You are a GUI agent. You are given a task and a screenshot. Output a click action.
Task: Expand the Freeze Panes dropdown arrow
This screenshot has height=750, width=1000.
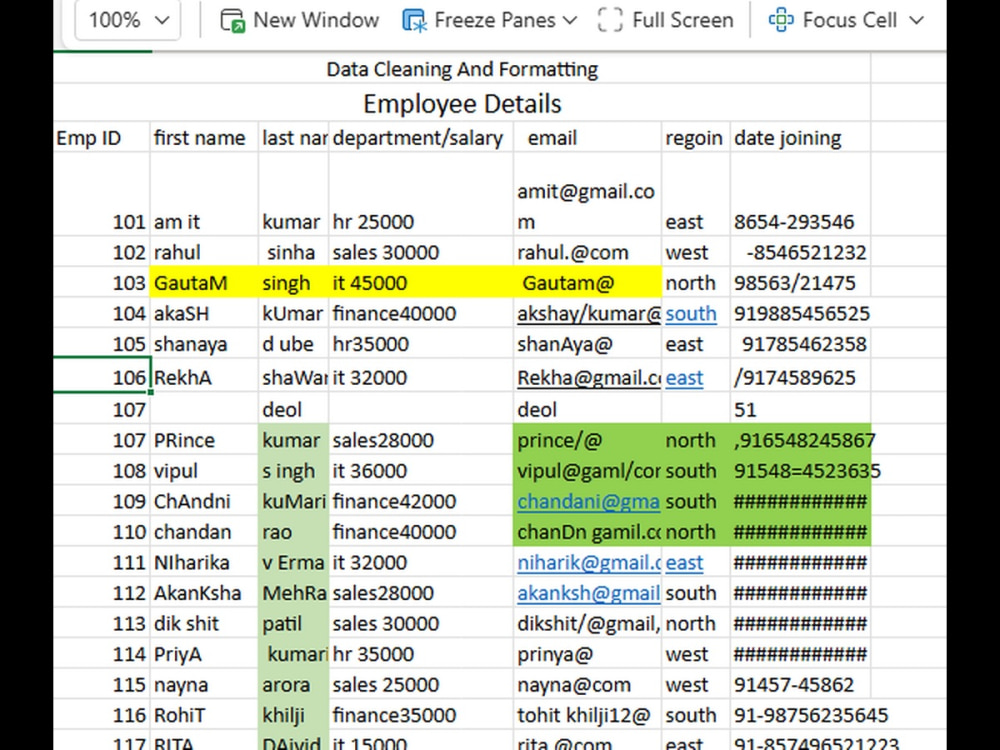point(570,21)
